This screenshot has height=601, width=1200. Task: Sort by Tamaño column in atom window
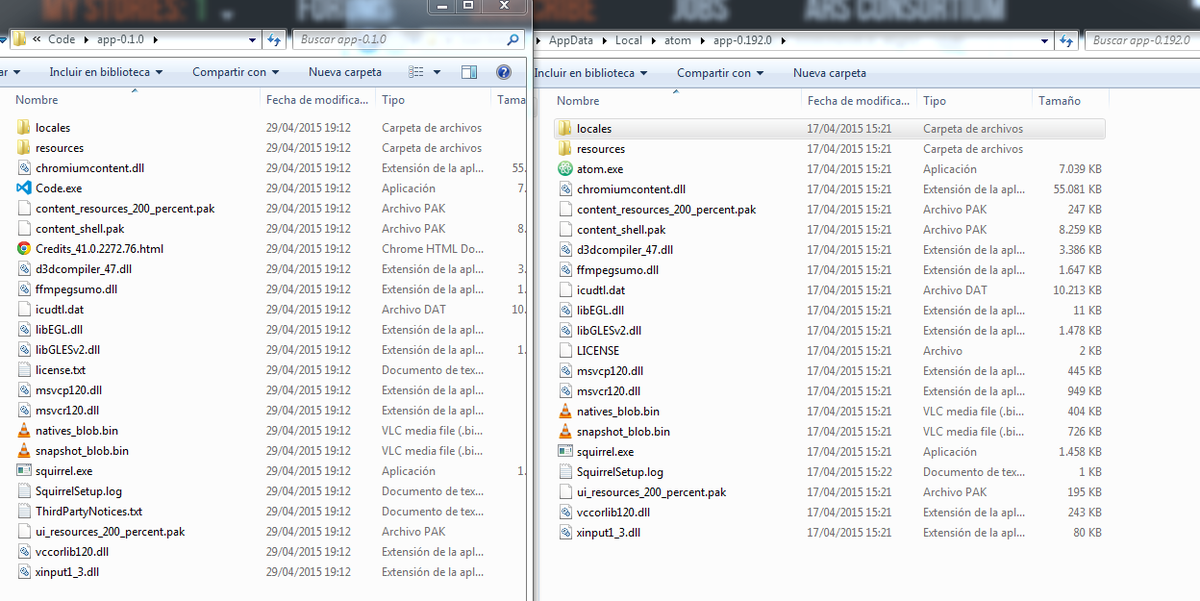(x=1071, y=101)
